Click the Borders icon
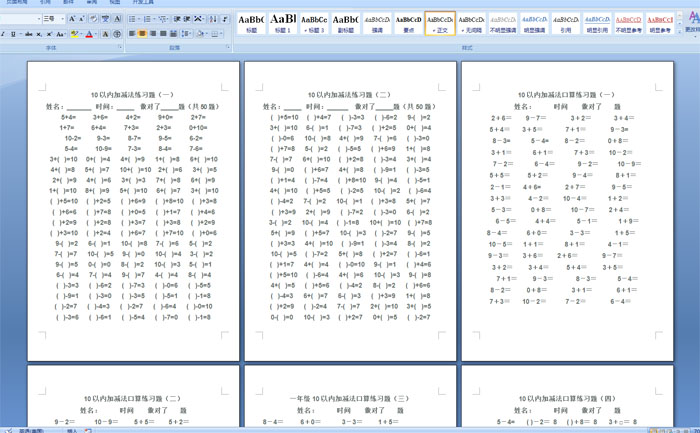Viewport: 700px width, 433px height. (215, 34)
